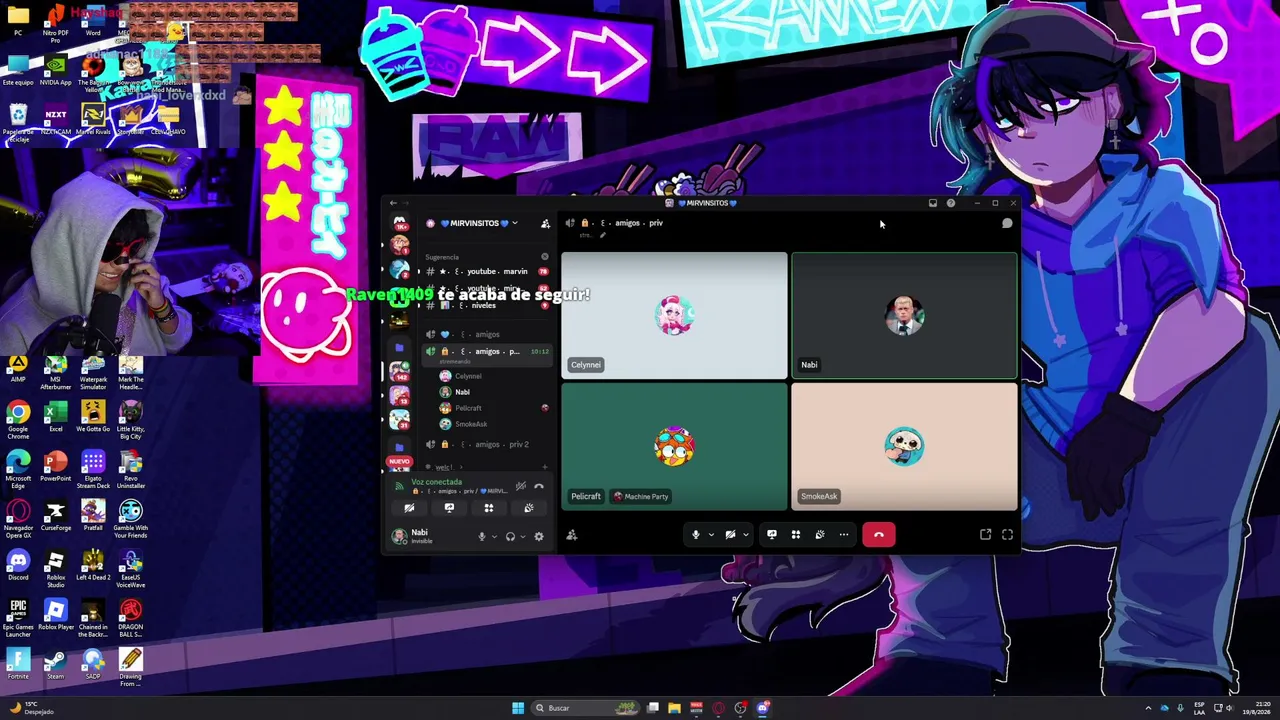1280x720 pixels.
Task: Toggle noise suppression in voice panel
Action: point(521,486)
